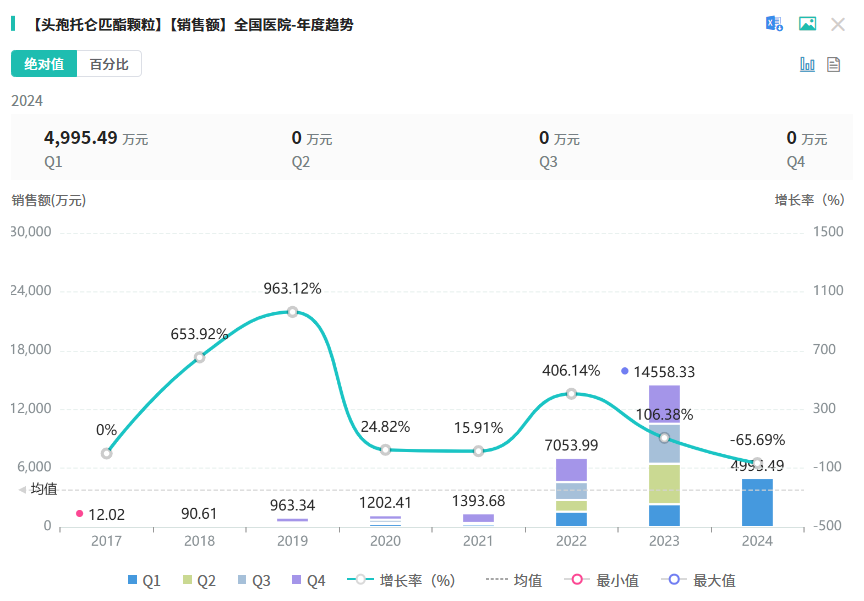Click the 2024 Q1 blue bar

point(757,502)
